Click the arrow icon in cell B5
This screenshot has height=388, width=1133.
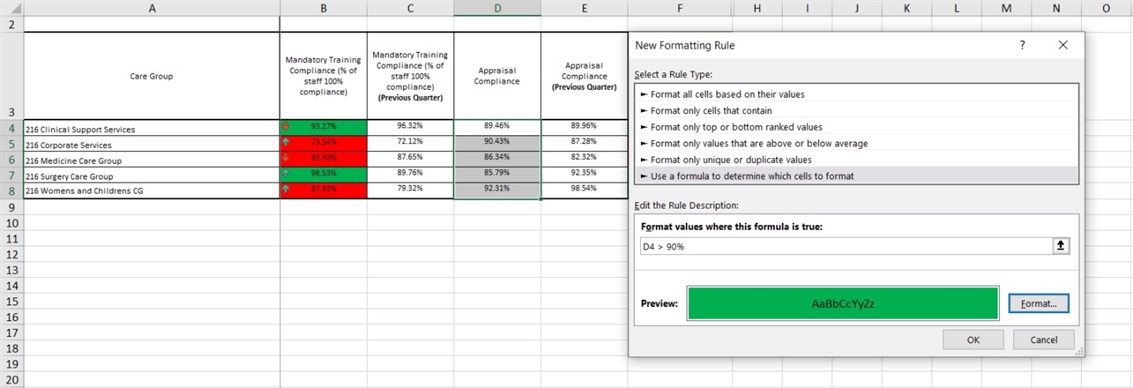point(286,142)
